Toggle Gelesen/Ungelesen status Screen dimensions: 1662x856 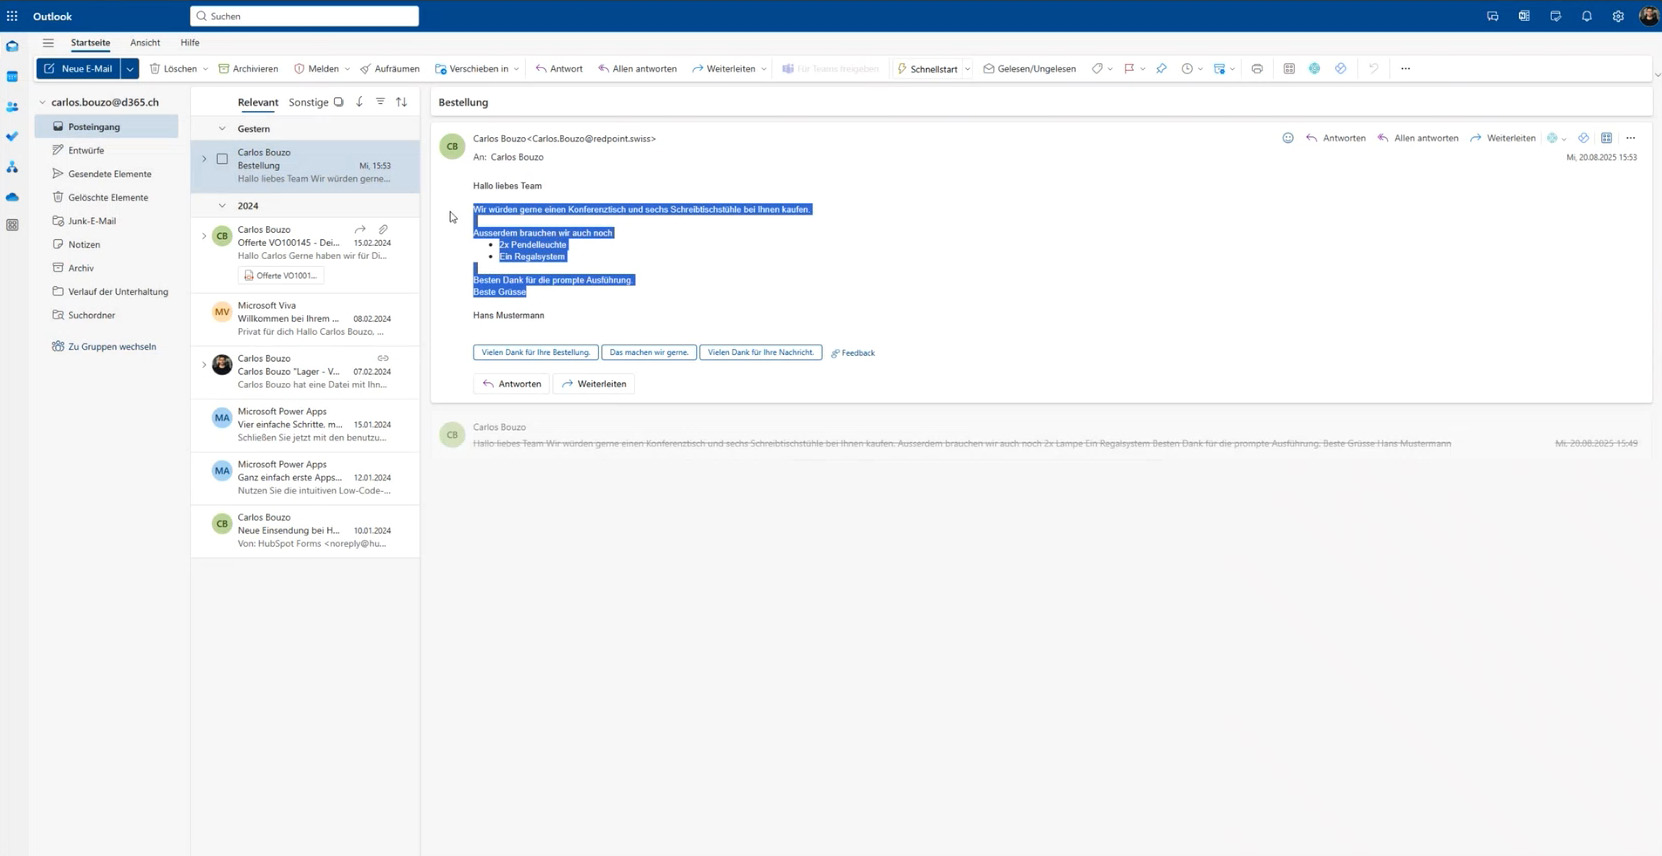pos(1029,69)
